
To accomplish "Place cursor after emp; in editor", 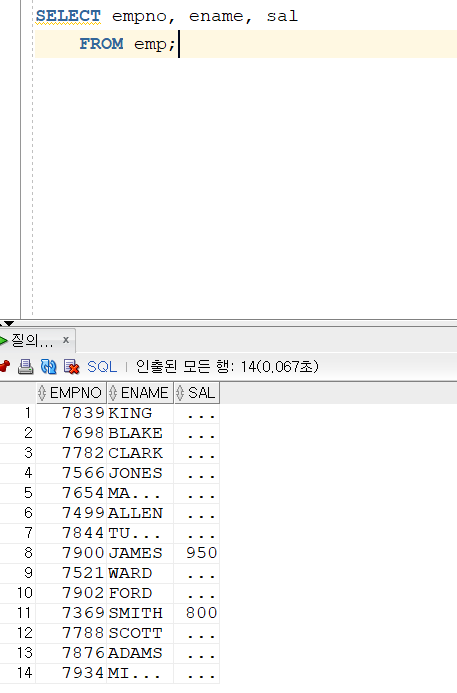I will [178, 44].
